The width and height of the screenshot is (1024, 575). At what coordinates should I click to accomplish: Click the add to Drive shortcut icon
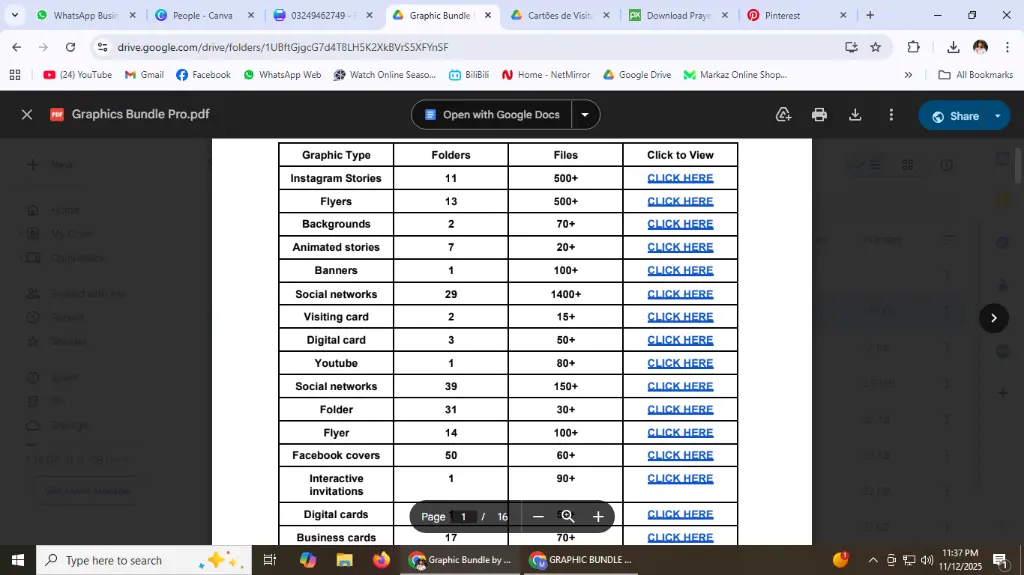tap(784, 115)
